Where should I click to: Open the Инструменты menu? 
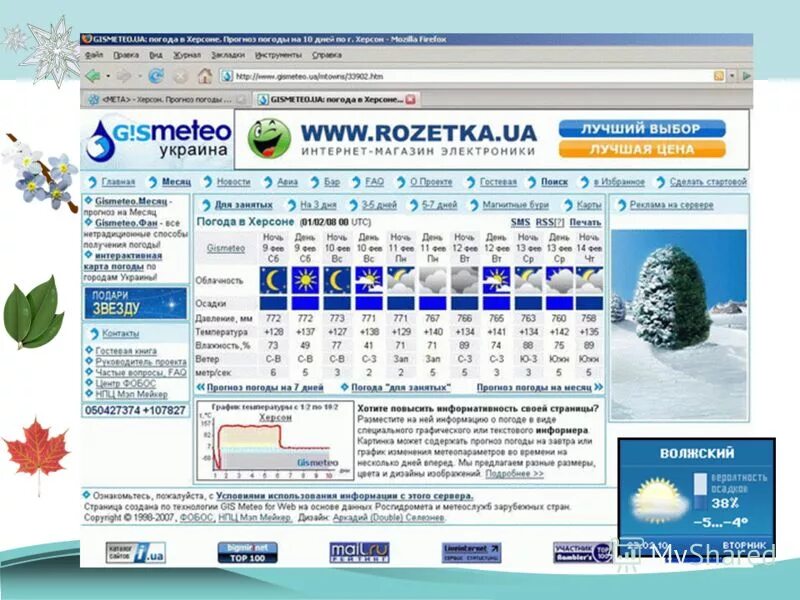pos(279,55)
